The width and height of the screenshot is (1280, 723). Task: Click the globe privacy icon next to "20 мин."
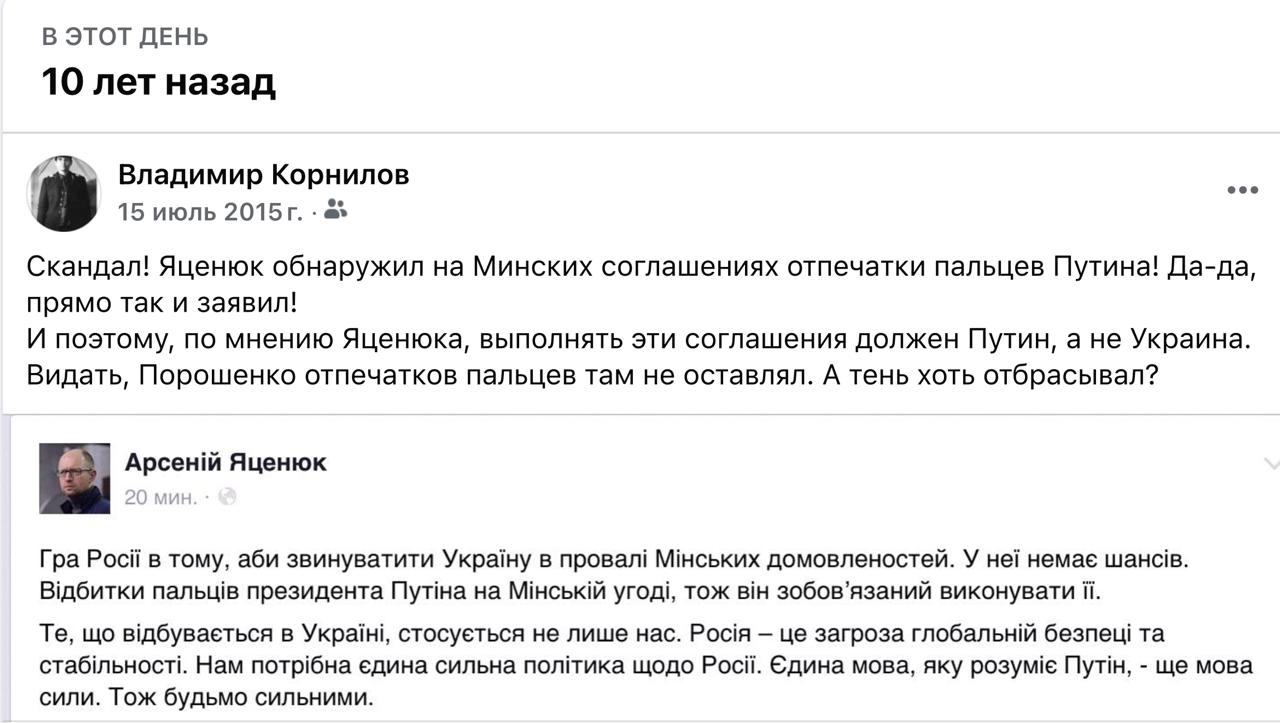coord(227,496)
